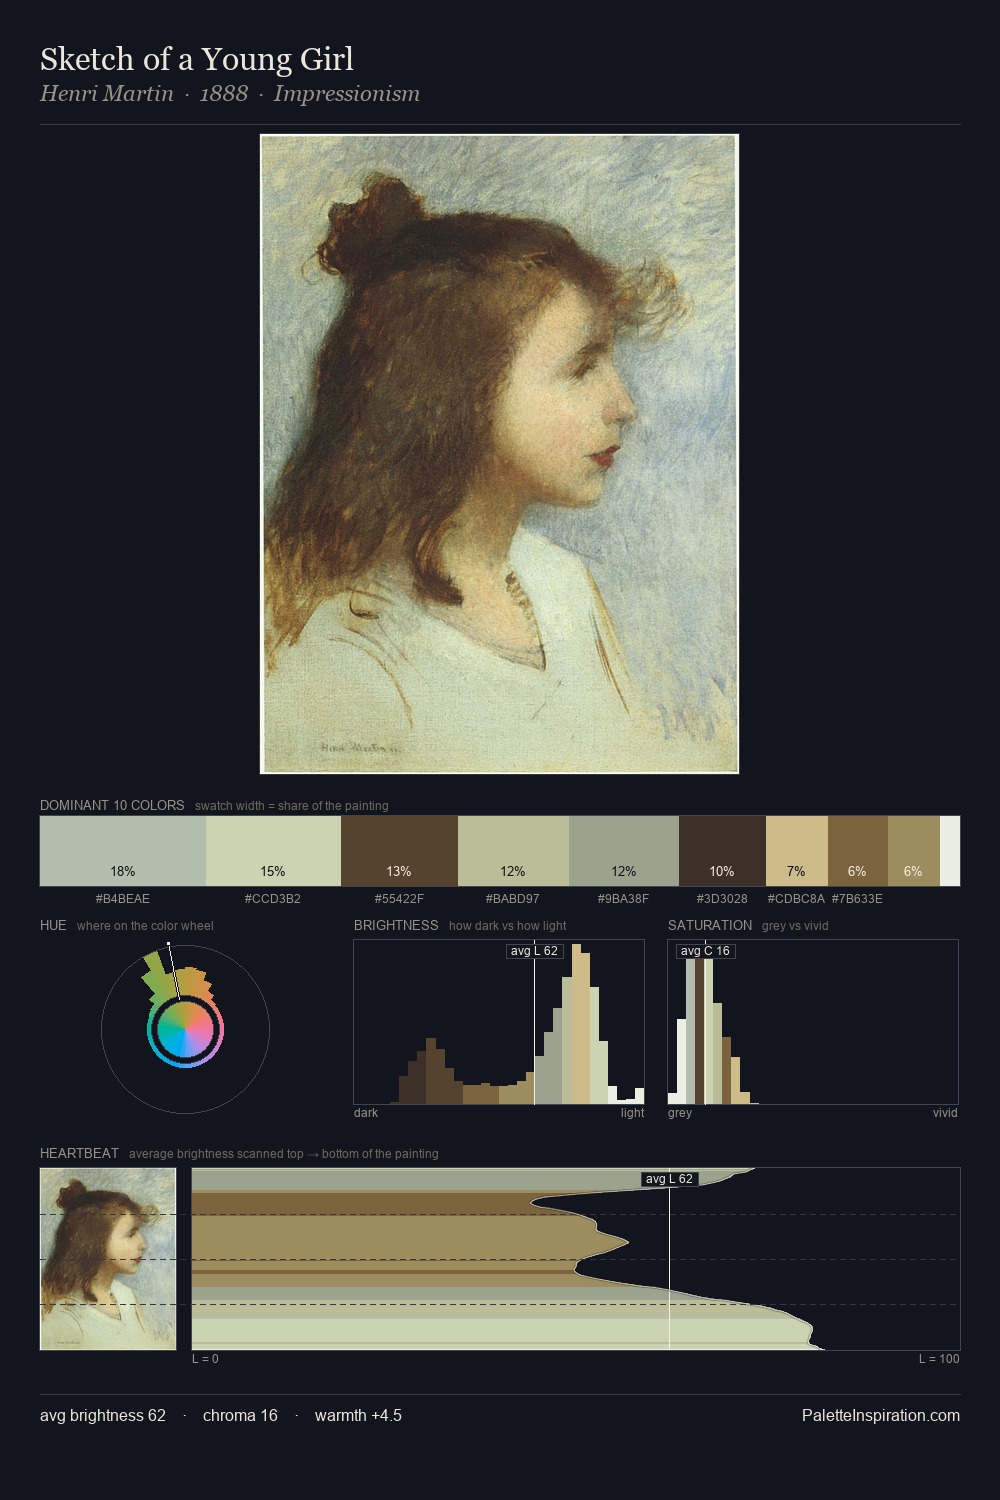Viewport: 1000px width, 1500px height.
Task: Click 'how dark vs how light' caption
Action: [x=508, y=925]
